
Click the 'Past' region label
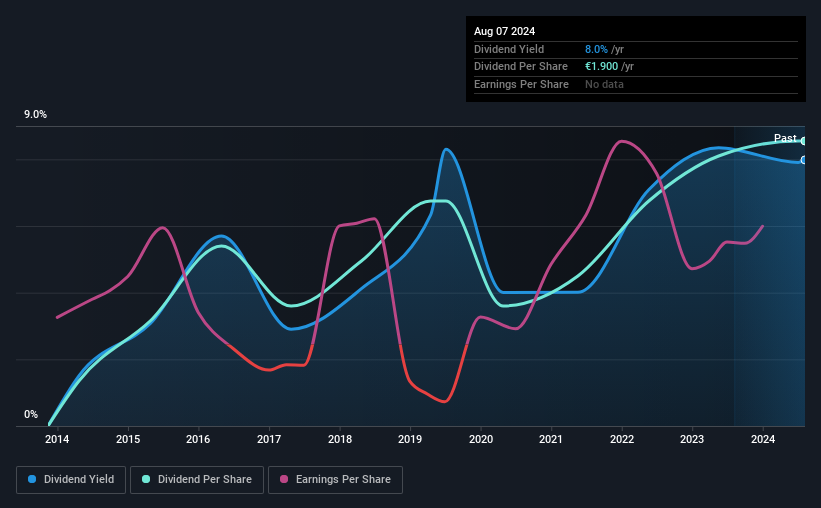pos(785,138)
